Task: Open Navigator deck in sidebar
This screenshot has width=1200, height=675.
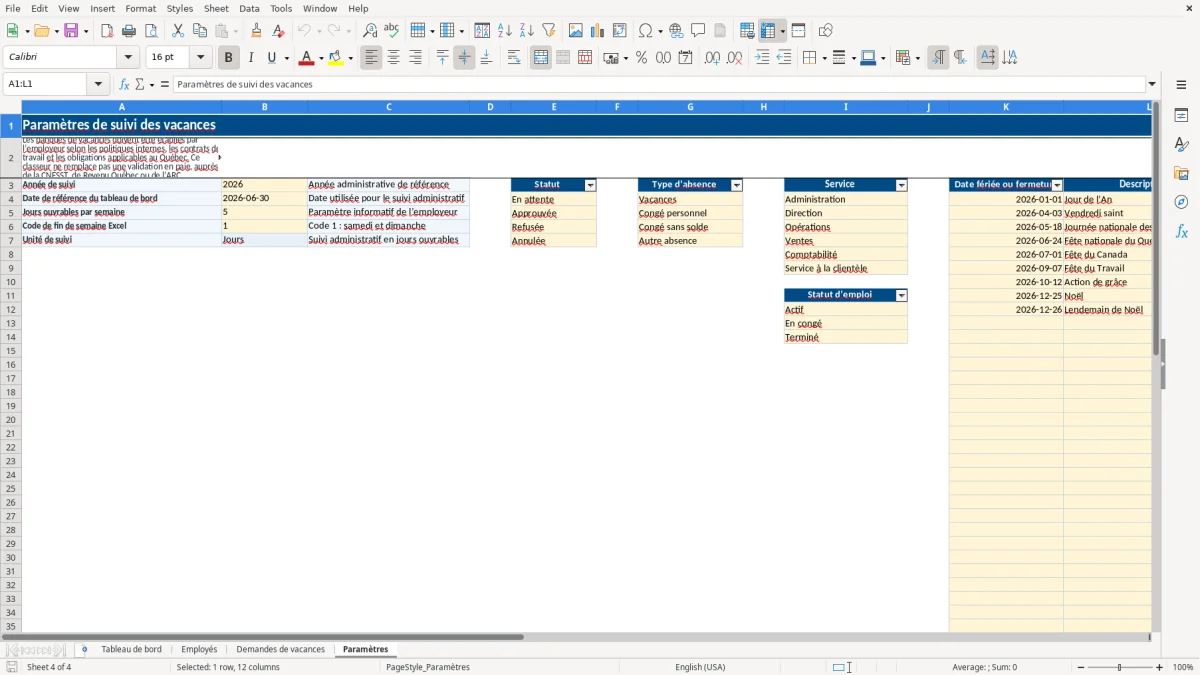Action: coord(1181,203)
